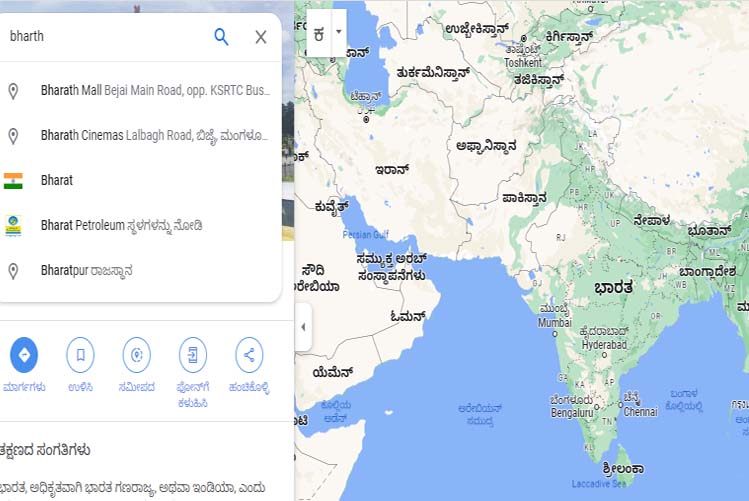Choose the Bharath Cinemas Lalbagh Road suggestion

click(155, 136)
